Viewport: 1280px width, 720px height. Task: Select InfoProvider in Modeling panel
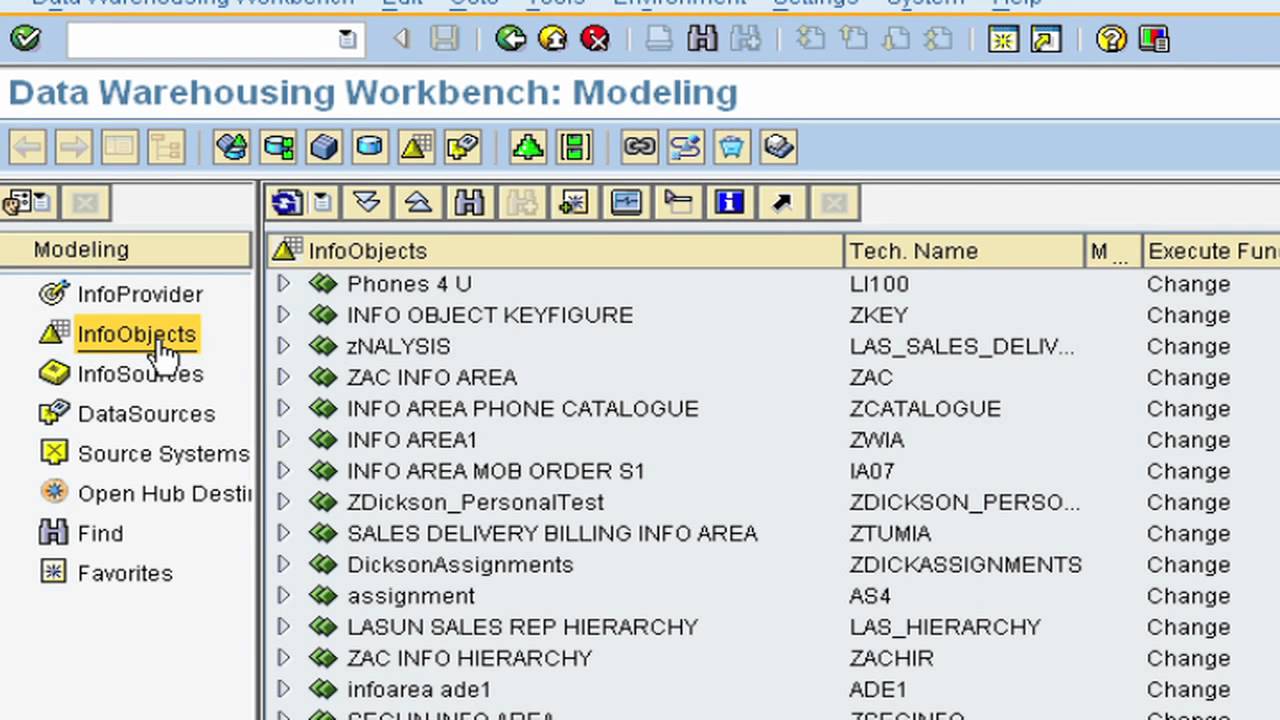tap(140, 294)
